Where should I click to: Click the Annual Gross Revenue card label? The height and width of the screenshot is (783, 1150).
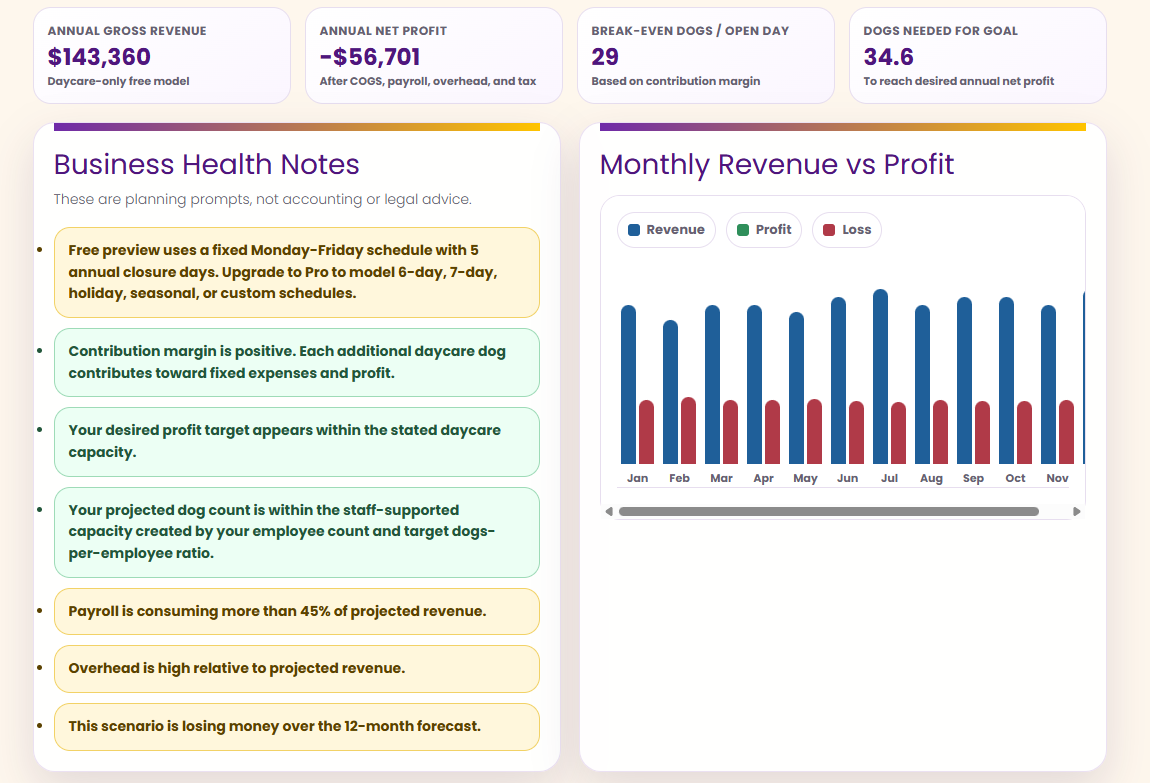[127, 31]
